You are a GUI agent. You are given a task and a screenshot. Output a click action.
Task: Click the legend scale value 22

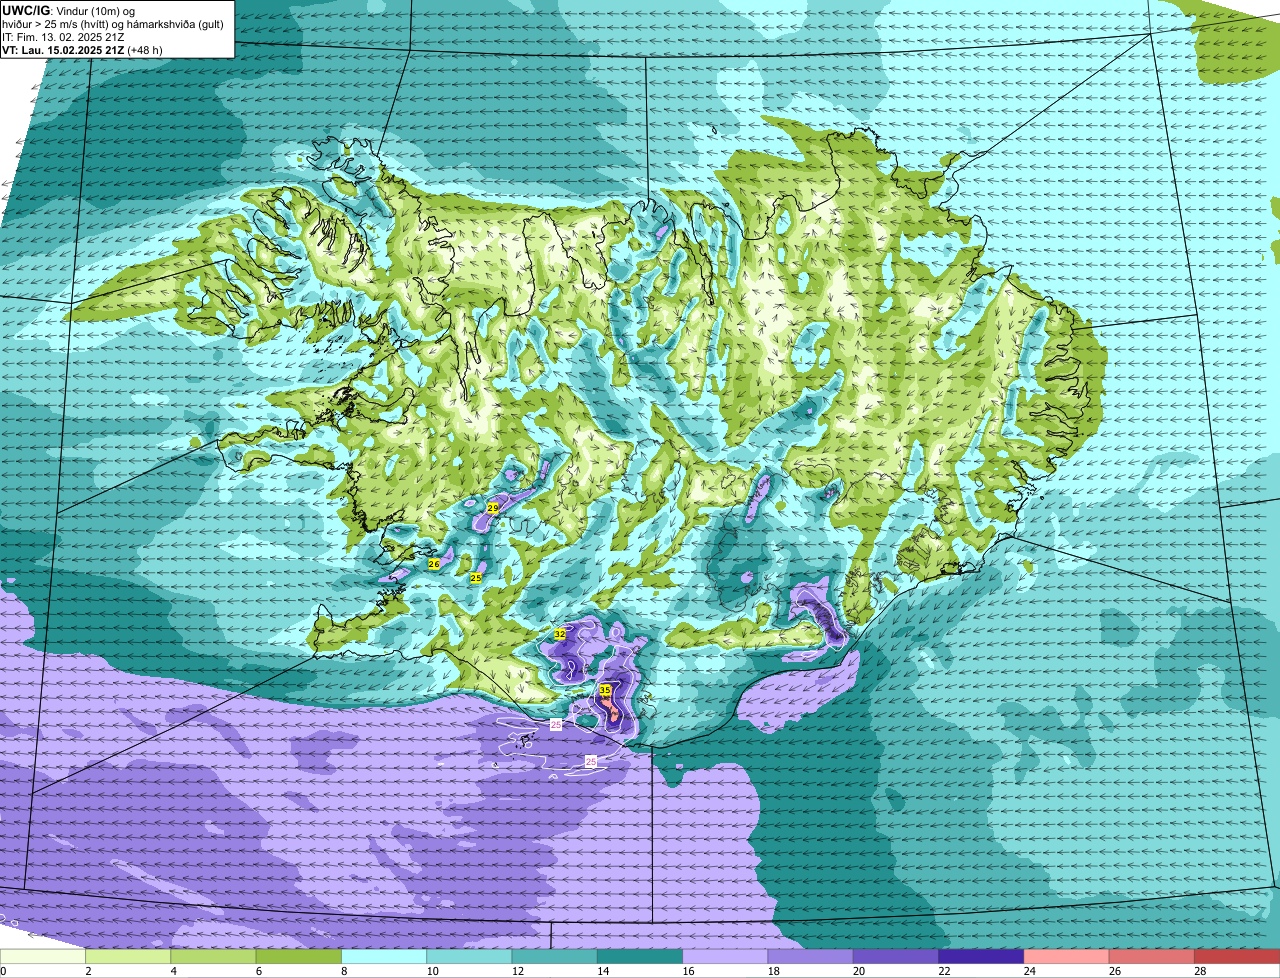point(942,971)
